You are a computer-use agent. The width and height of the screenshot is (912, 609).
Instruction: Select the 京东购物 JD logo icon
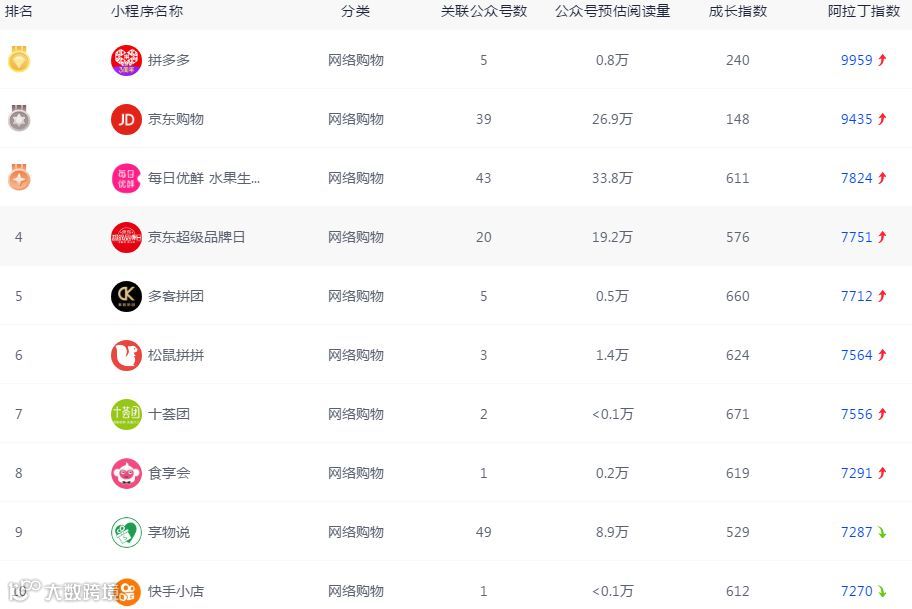coord(126,119)
